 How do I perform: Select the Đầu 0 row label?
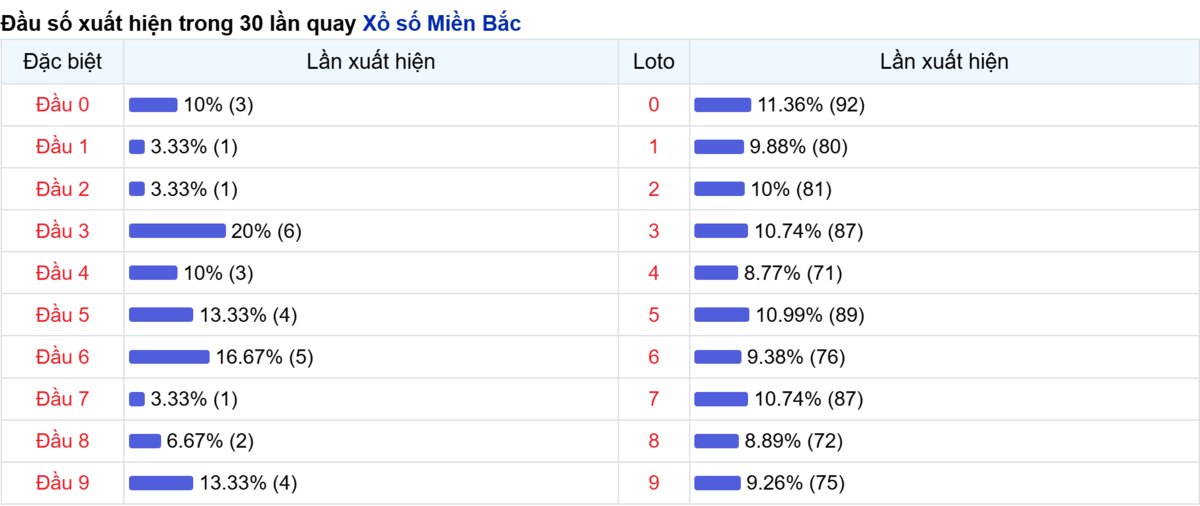(x=62, y=104)
